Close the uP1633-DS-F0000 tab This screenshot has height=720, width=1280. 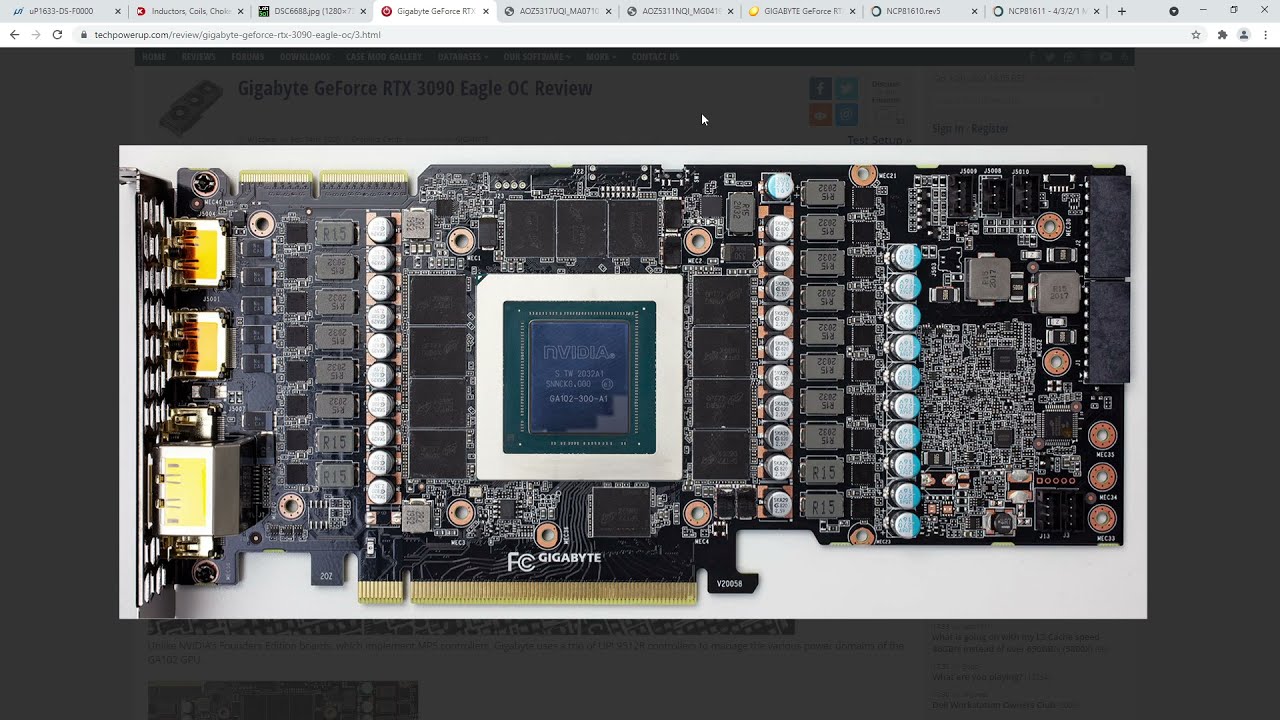click(118, 11)
